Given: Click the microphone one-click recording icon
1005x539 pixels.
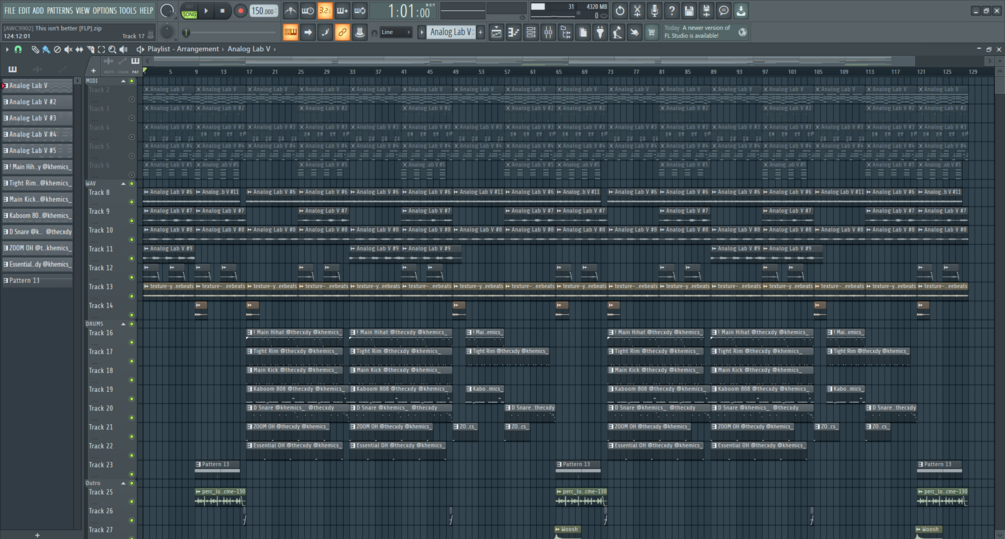Looking at the screenshot, I should (654, 11).
